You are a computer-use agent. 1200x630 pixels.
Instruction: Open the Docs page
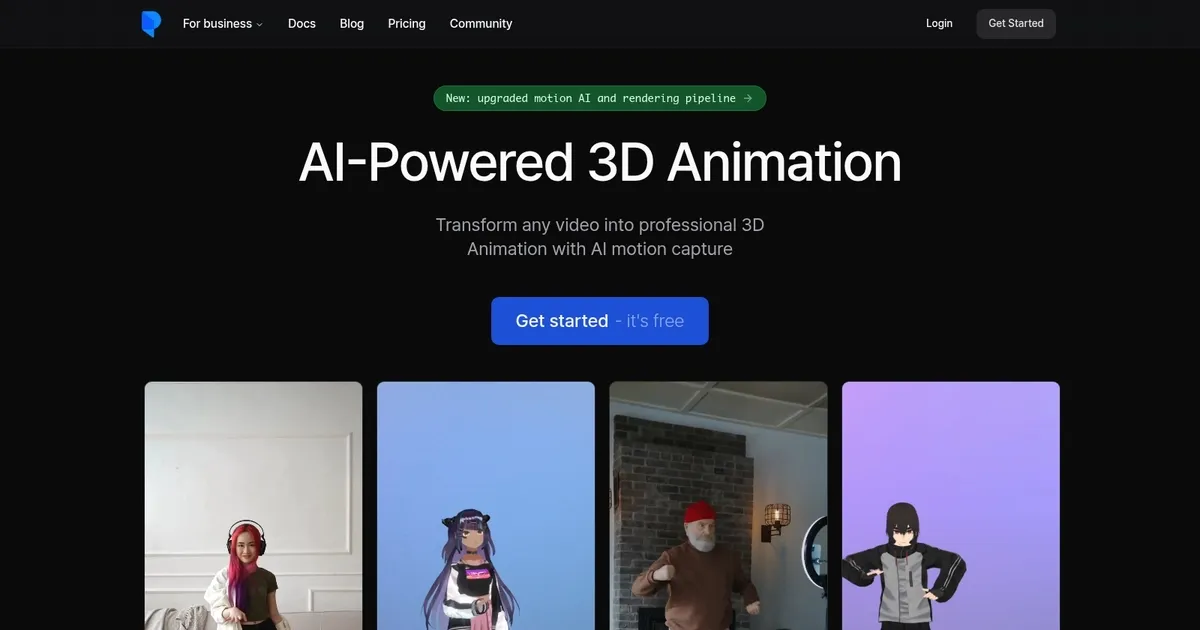pos(302,24)
